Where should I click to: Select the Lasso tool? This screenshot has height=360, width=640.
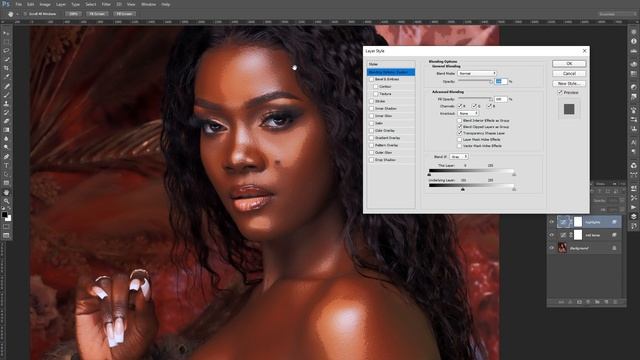click(x=6, y=51)
